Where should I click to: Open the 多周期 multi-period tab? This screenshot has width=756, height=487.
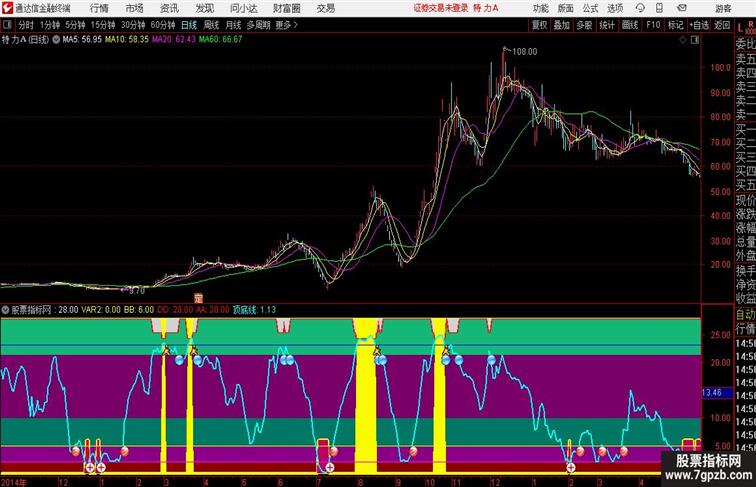(258, 25)
